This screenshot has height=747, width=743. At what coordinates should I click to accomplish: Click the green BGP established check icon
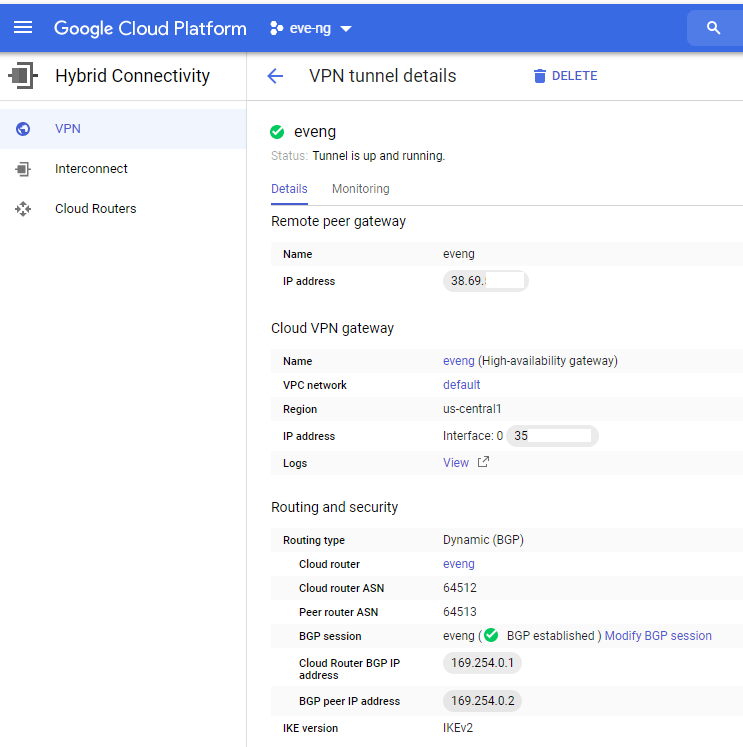[x=491, y=635]
